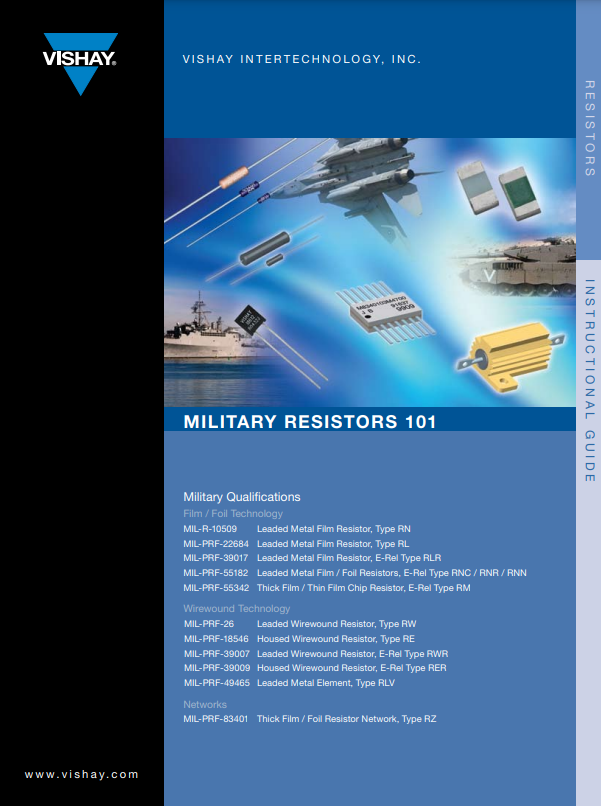Click the flat-pack resistor network image
Image resolution: width=601 pixels, height=806 pixels.
click(x=385, y=312)
